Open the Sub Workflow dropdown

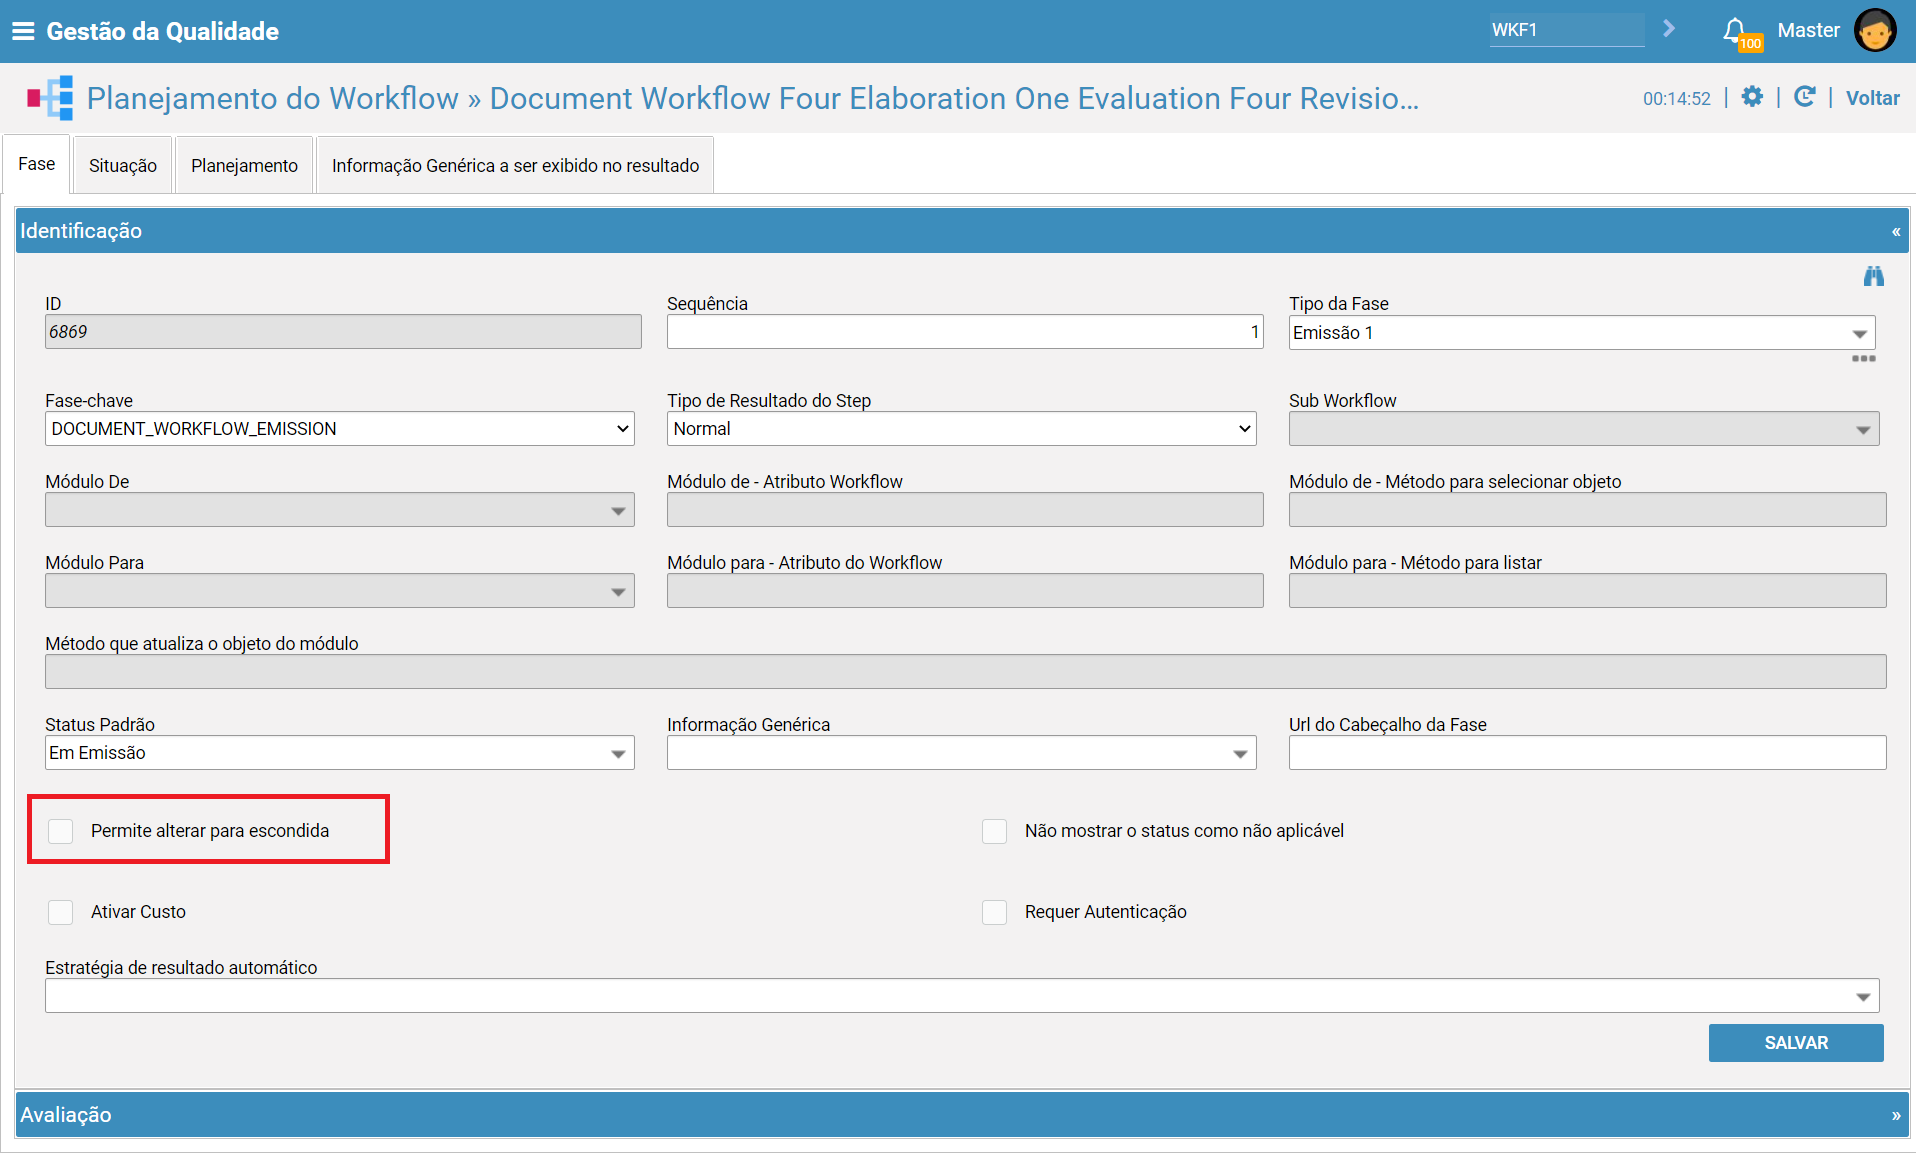[1863, 430]
